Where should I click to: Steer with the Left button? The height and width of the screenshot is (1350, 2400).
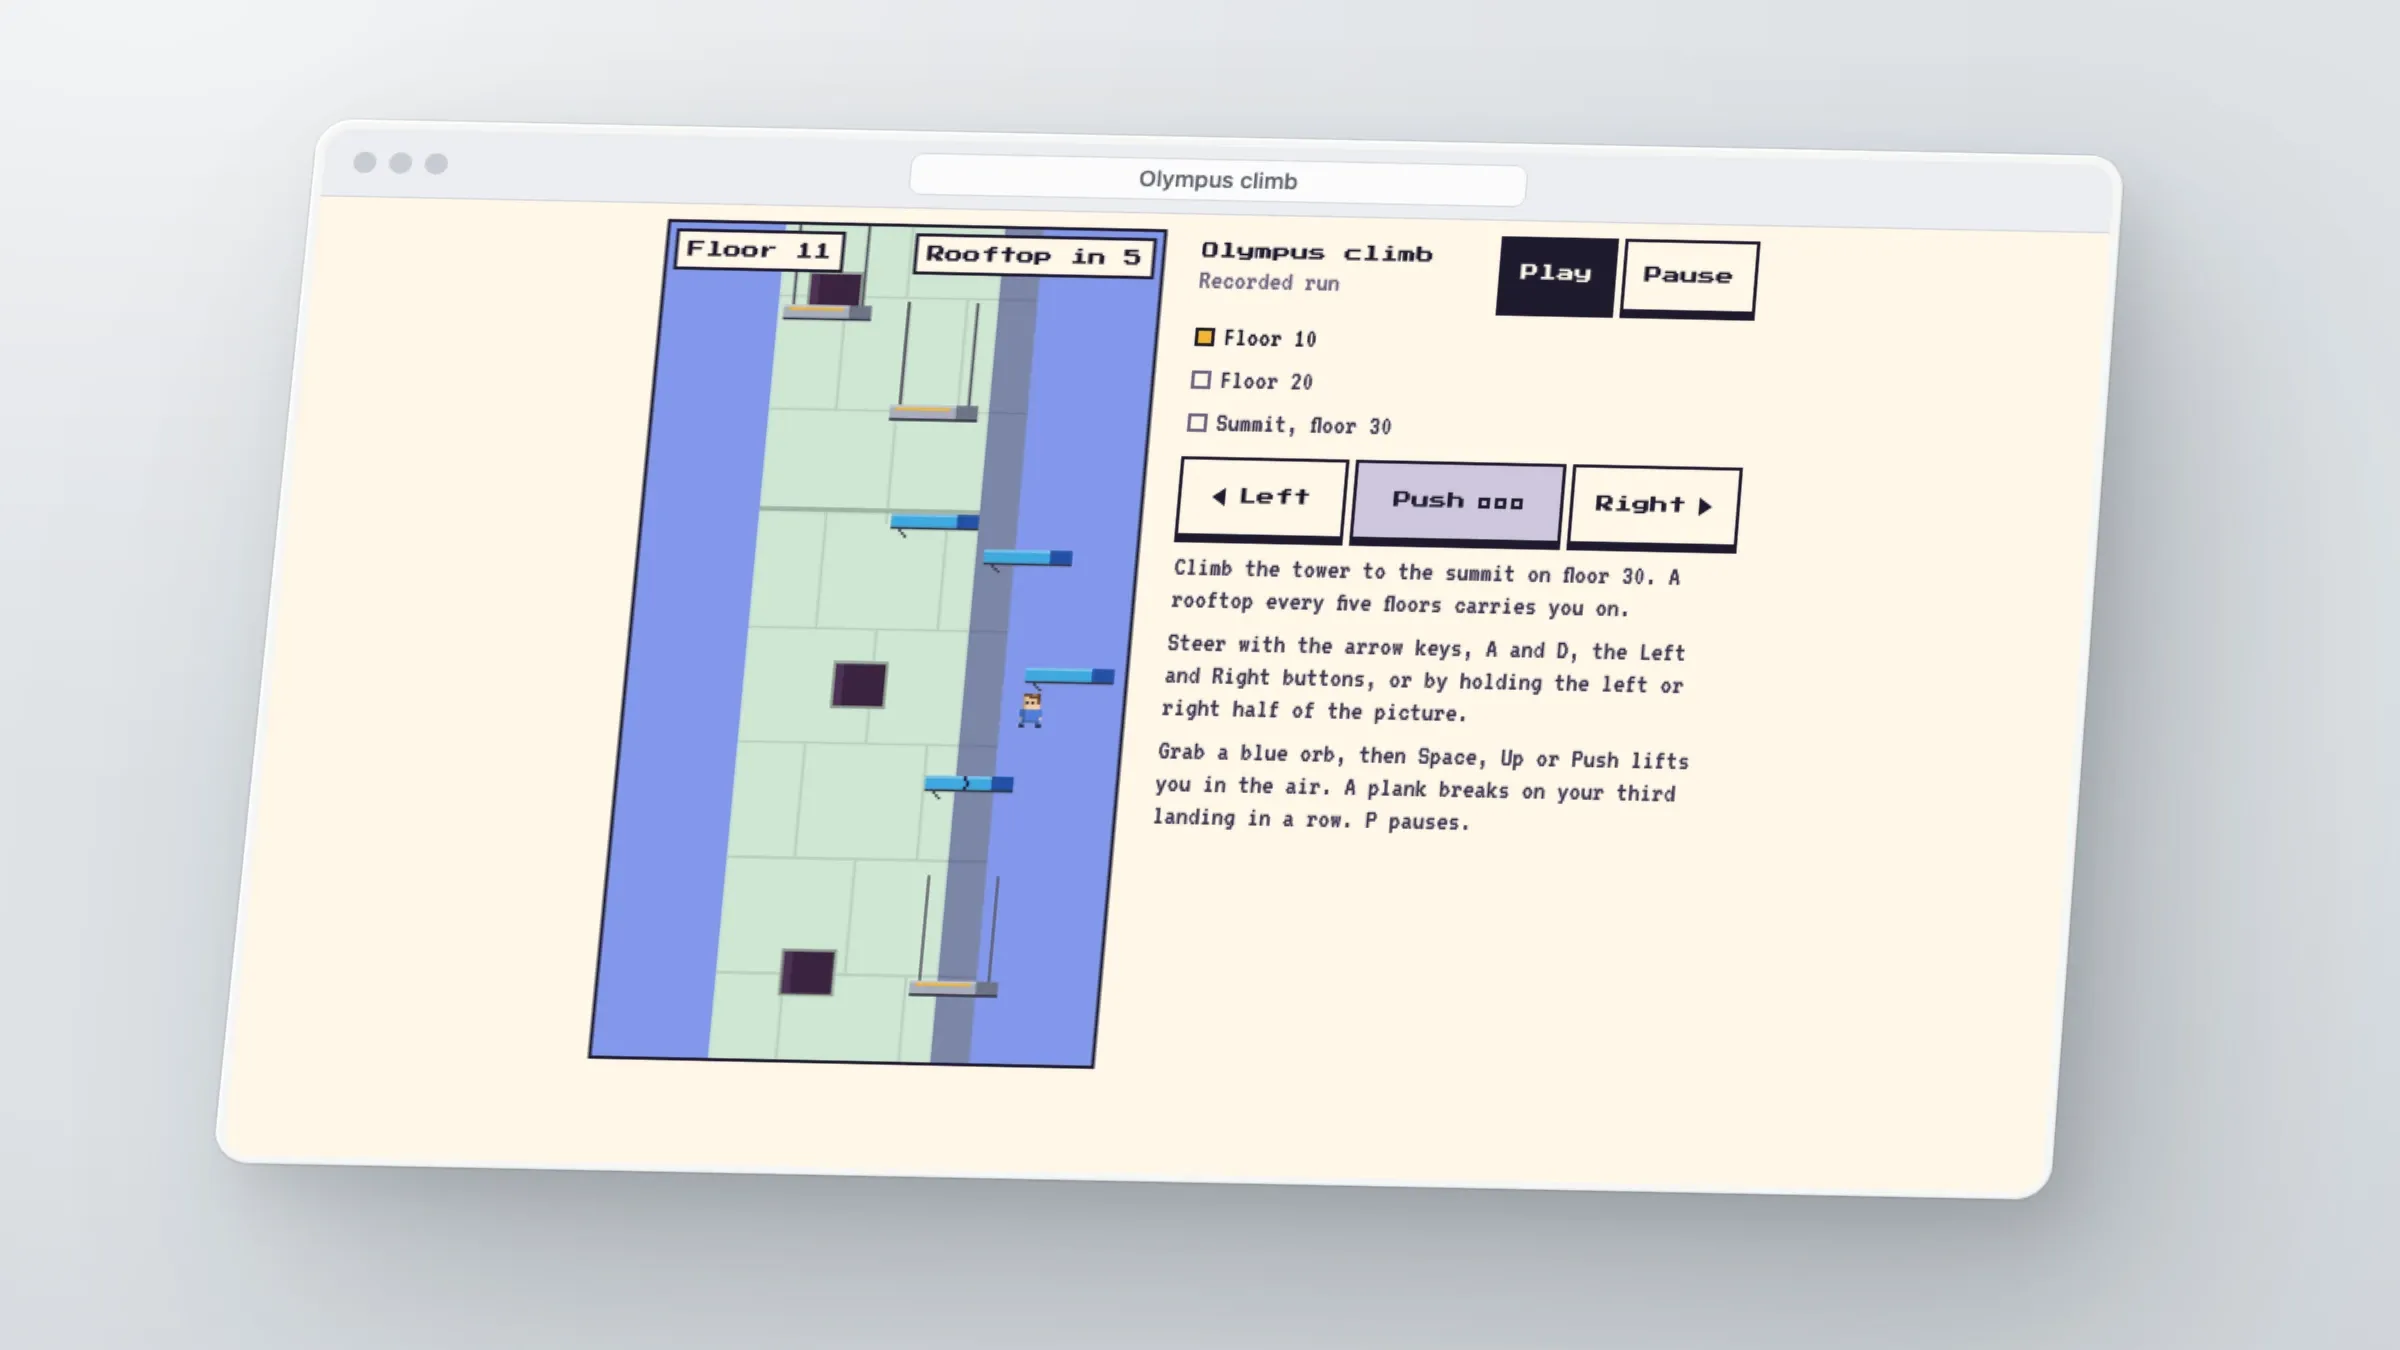pyautogui.click(x=1262, y=499)
